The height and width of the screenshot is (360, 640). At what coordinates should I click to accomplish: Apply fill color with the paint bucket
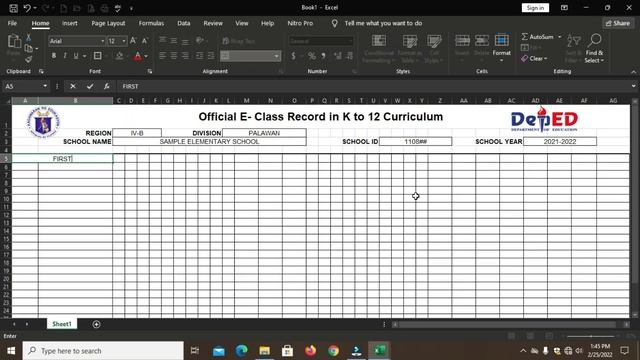pos(119,56)
